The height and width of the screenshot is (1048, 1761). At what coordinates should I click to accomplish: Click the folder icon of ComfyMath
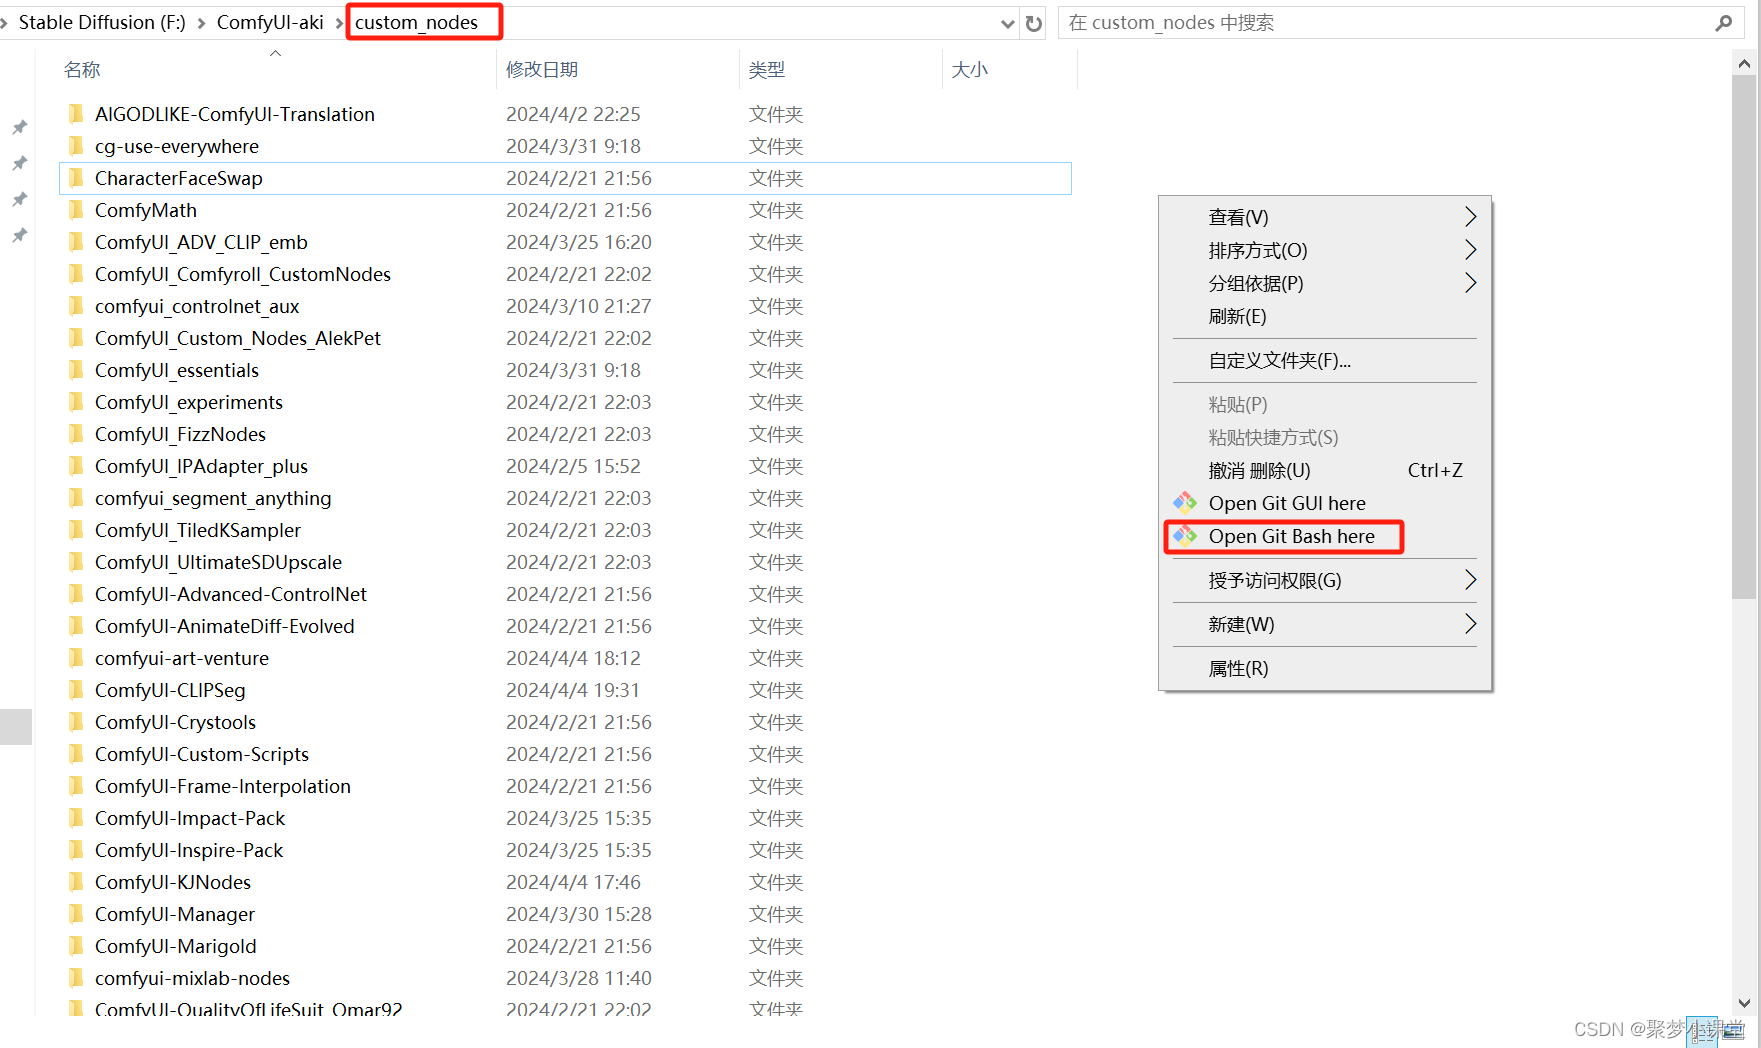[76, 210]
